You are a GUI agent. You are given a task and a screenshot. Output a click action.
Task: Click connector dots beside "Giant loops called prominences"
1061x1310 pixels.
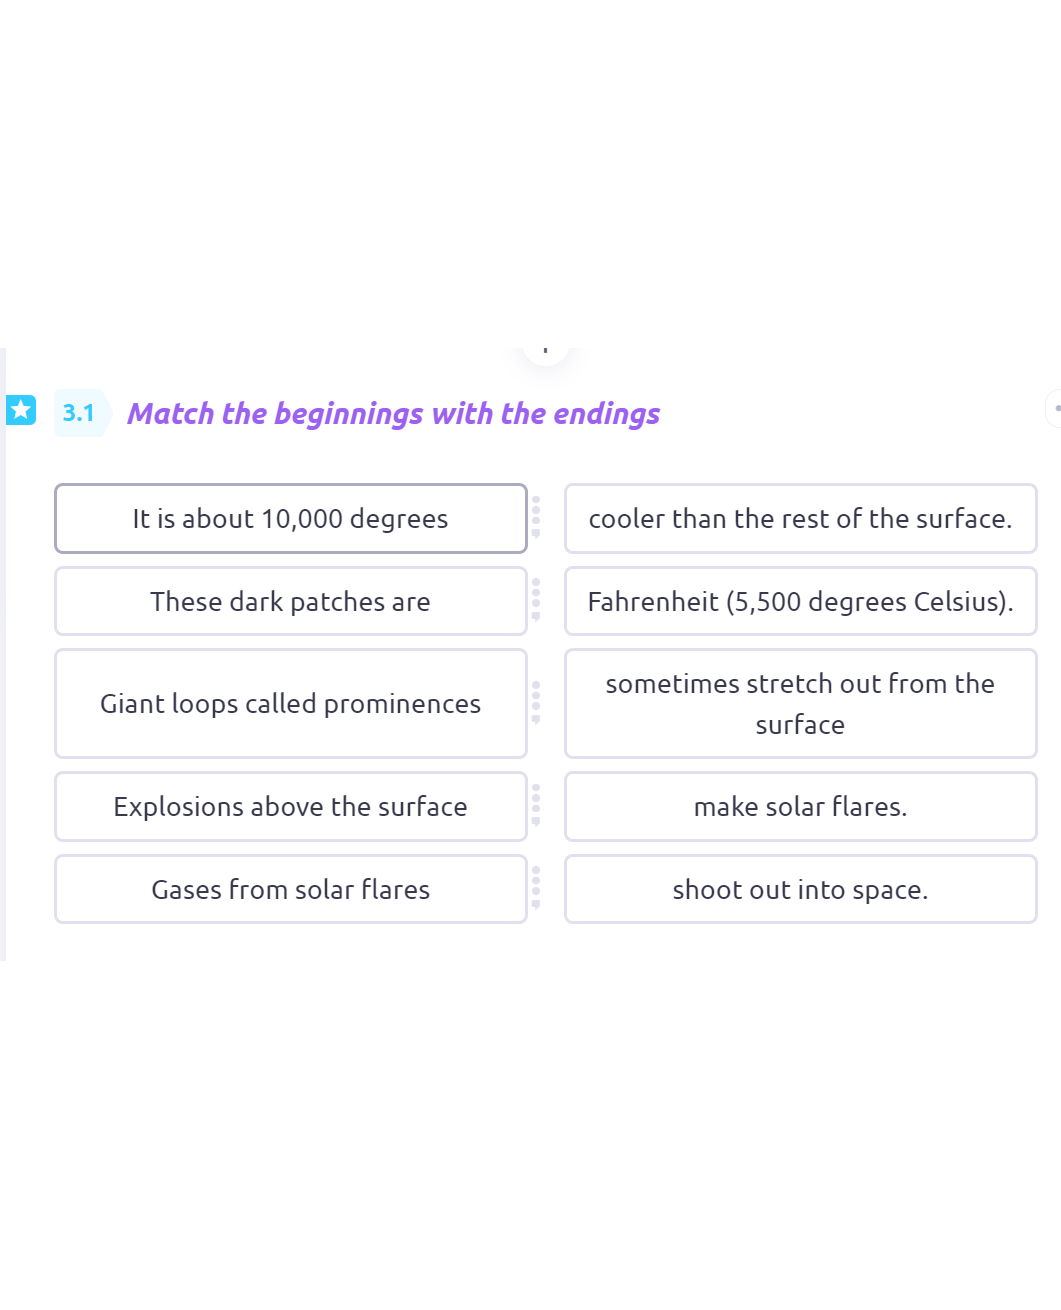click(x=536, y=703)
